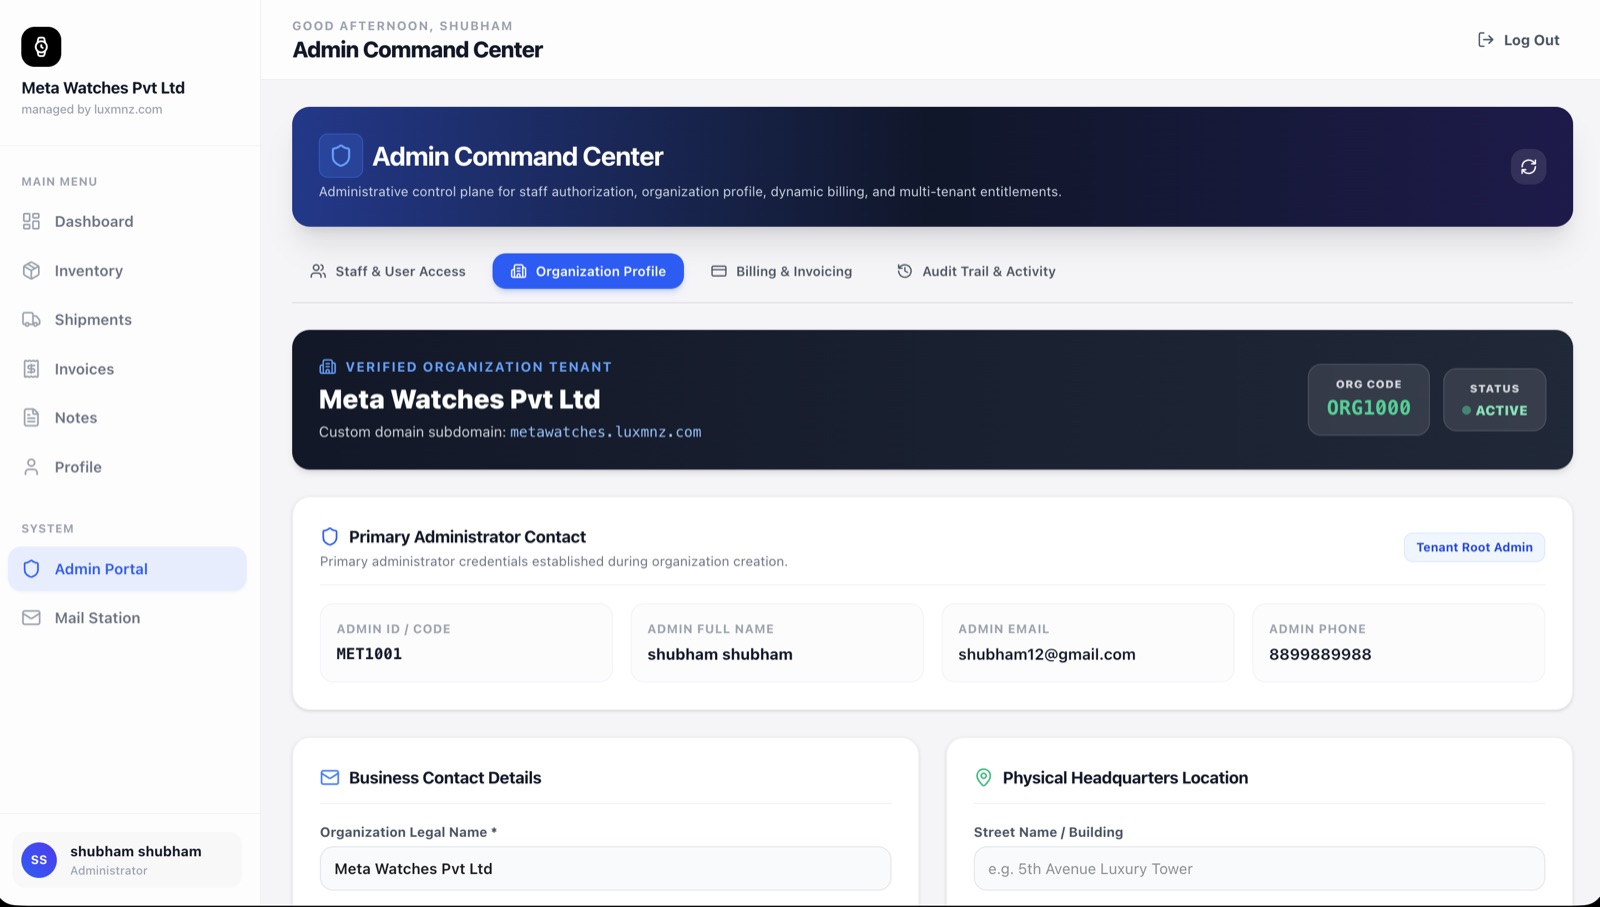1600x907 pixels.
Task: Click the shield icon beside Primary Administrator Contact
Action: tap(329, 537)
